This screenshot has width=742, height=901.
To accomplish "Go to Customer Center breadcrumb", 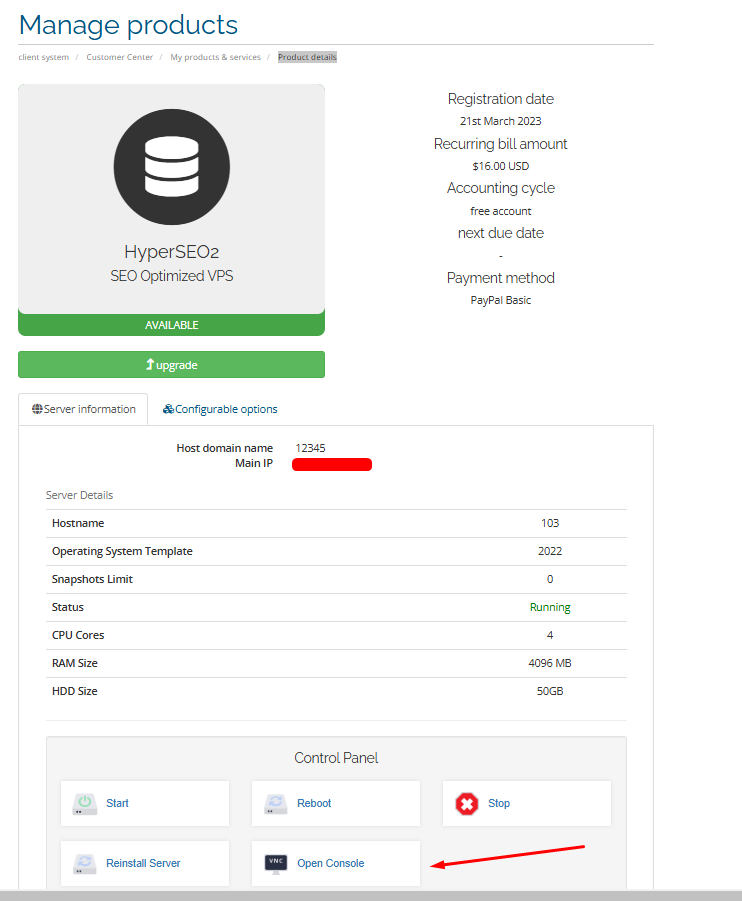I will click(120, 57).
